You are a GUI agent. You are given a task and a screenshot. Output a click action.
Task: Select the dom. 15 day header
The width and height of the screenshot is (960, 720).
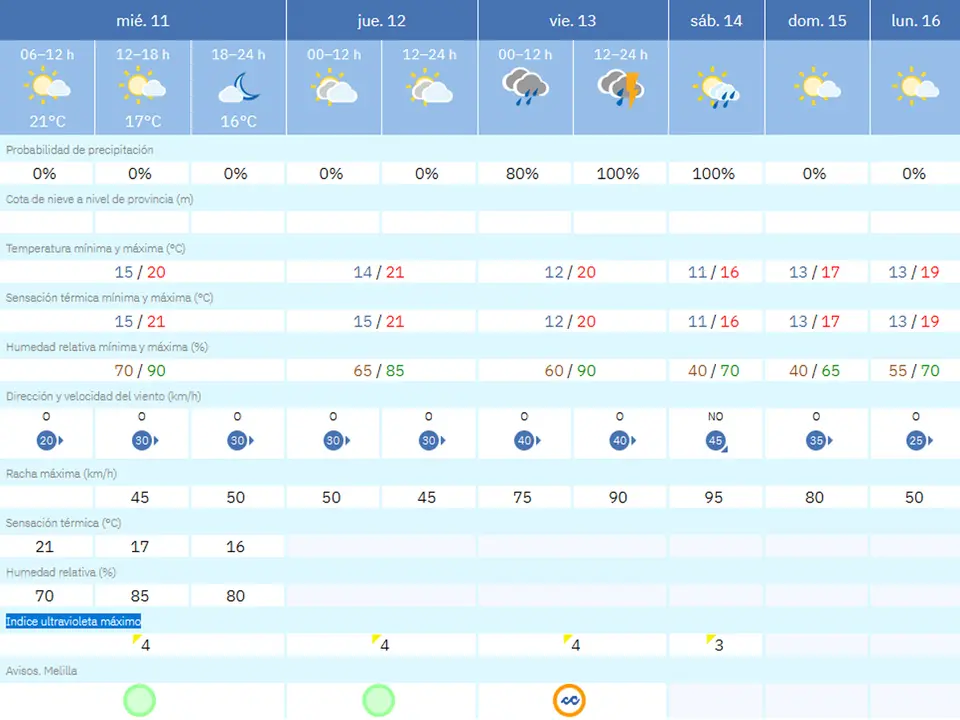click(x=817, y=20)
